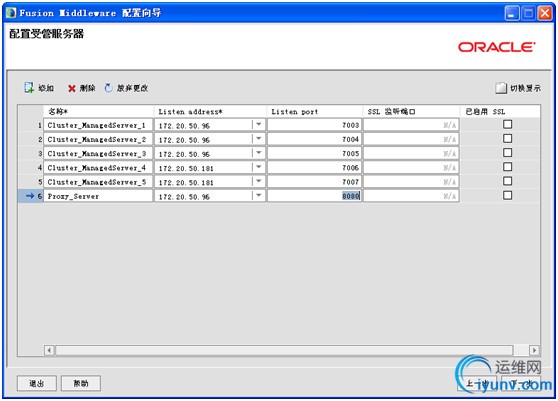The image size is (558, 401).
Task: Click the Switch display (切换显示) icon
Action: pyautogui.click(x=501, y=88)
